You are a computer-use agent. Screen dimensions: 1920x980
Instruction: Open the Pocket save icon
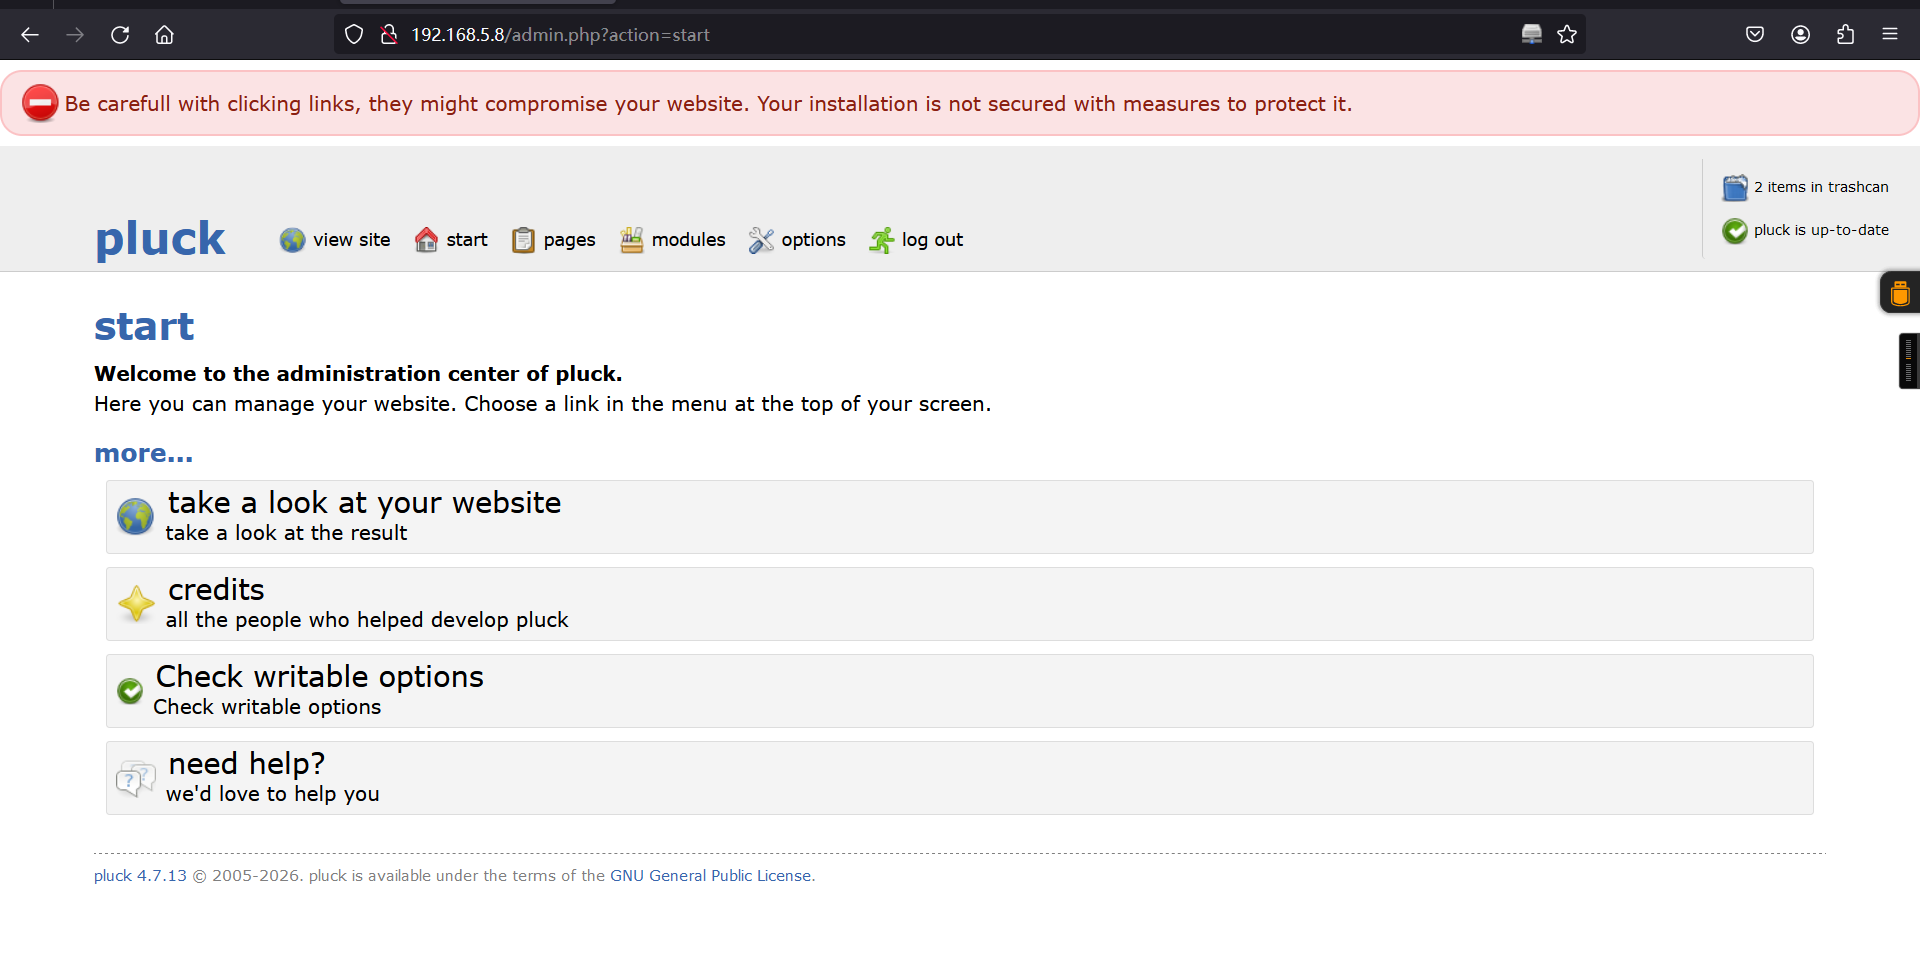click(1755, 35)
